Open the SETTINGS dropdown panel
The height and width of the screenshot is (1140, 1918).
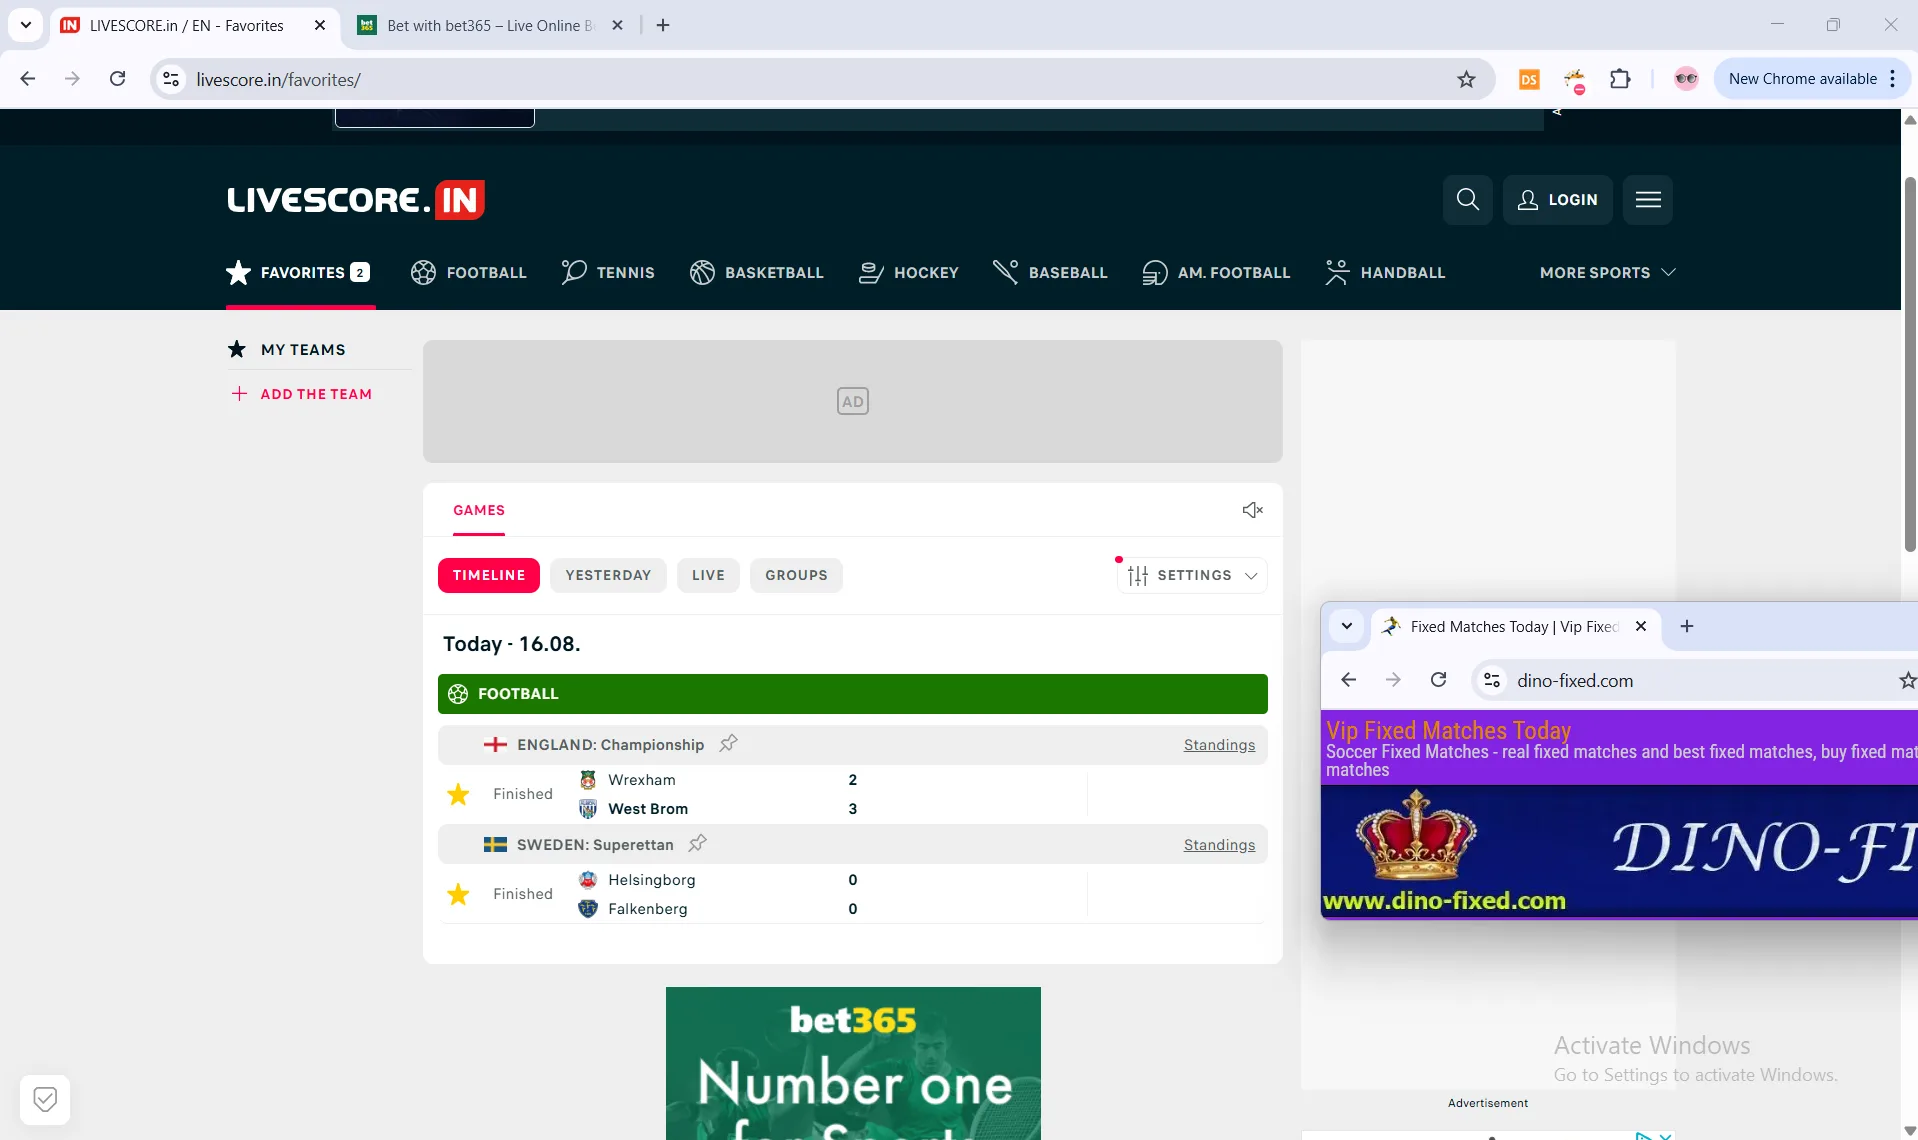click(1192, 575)
